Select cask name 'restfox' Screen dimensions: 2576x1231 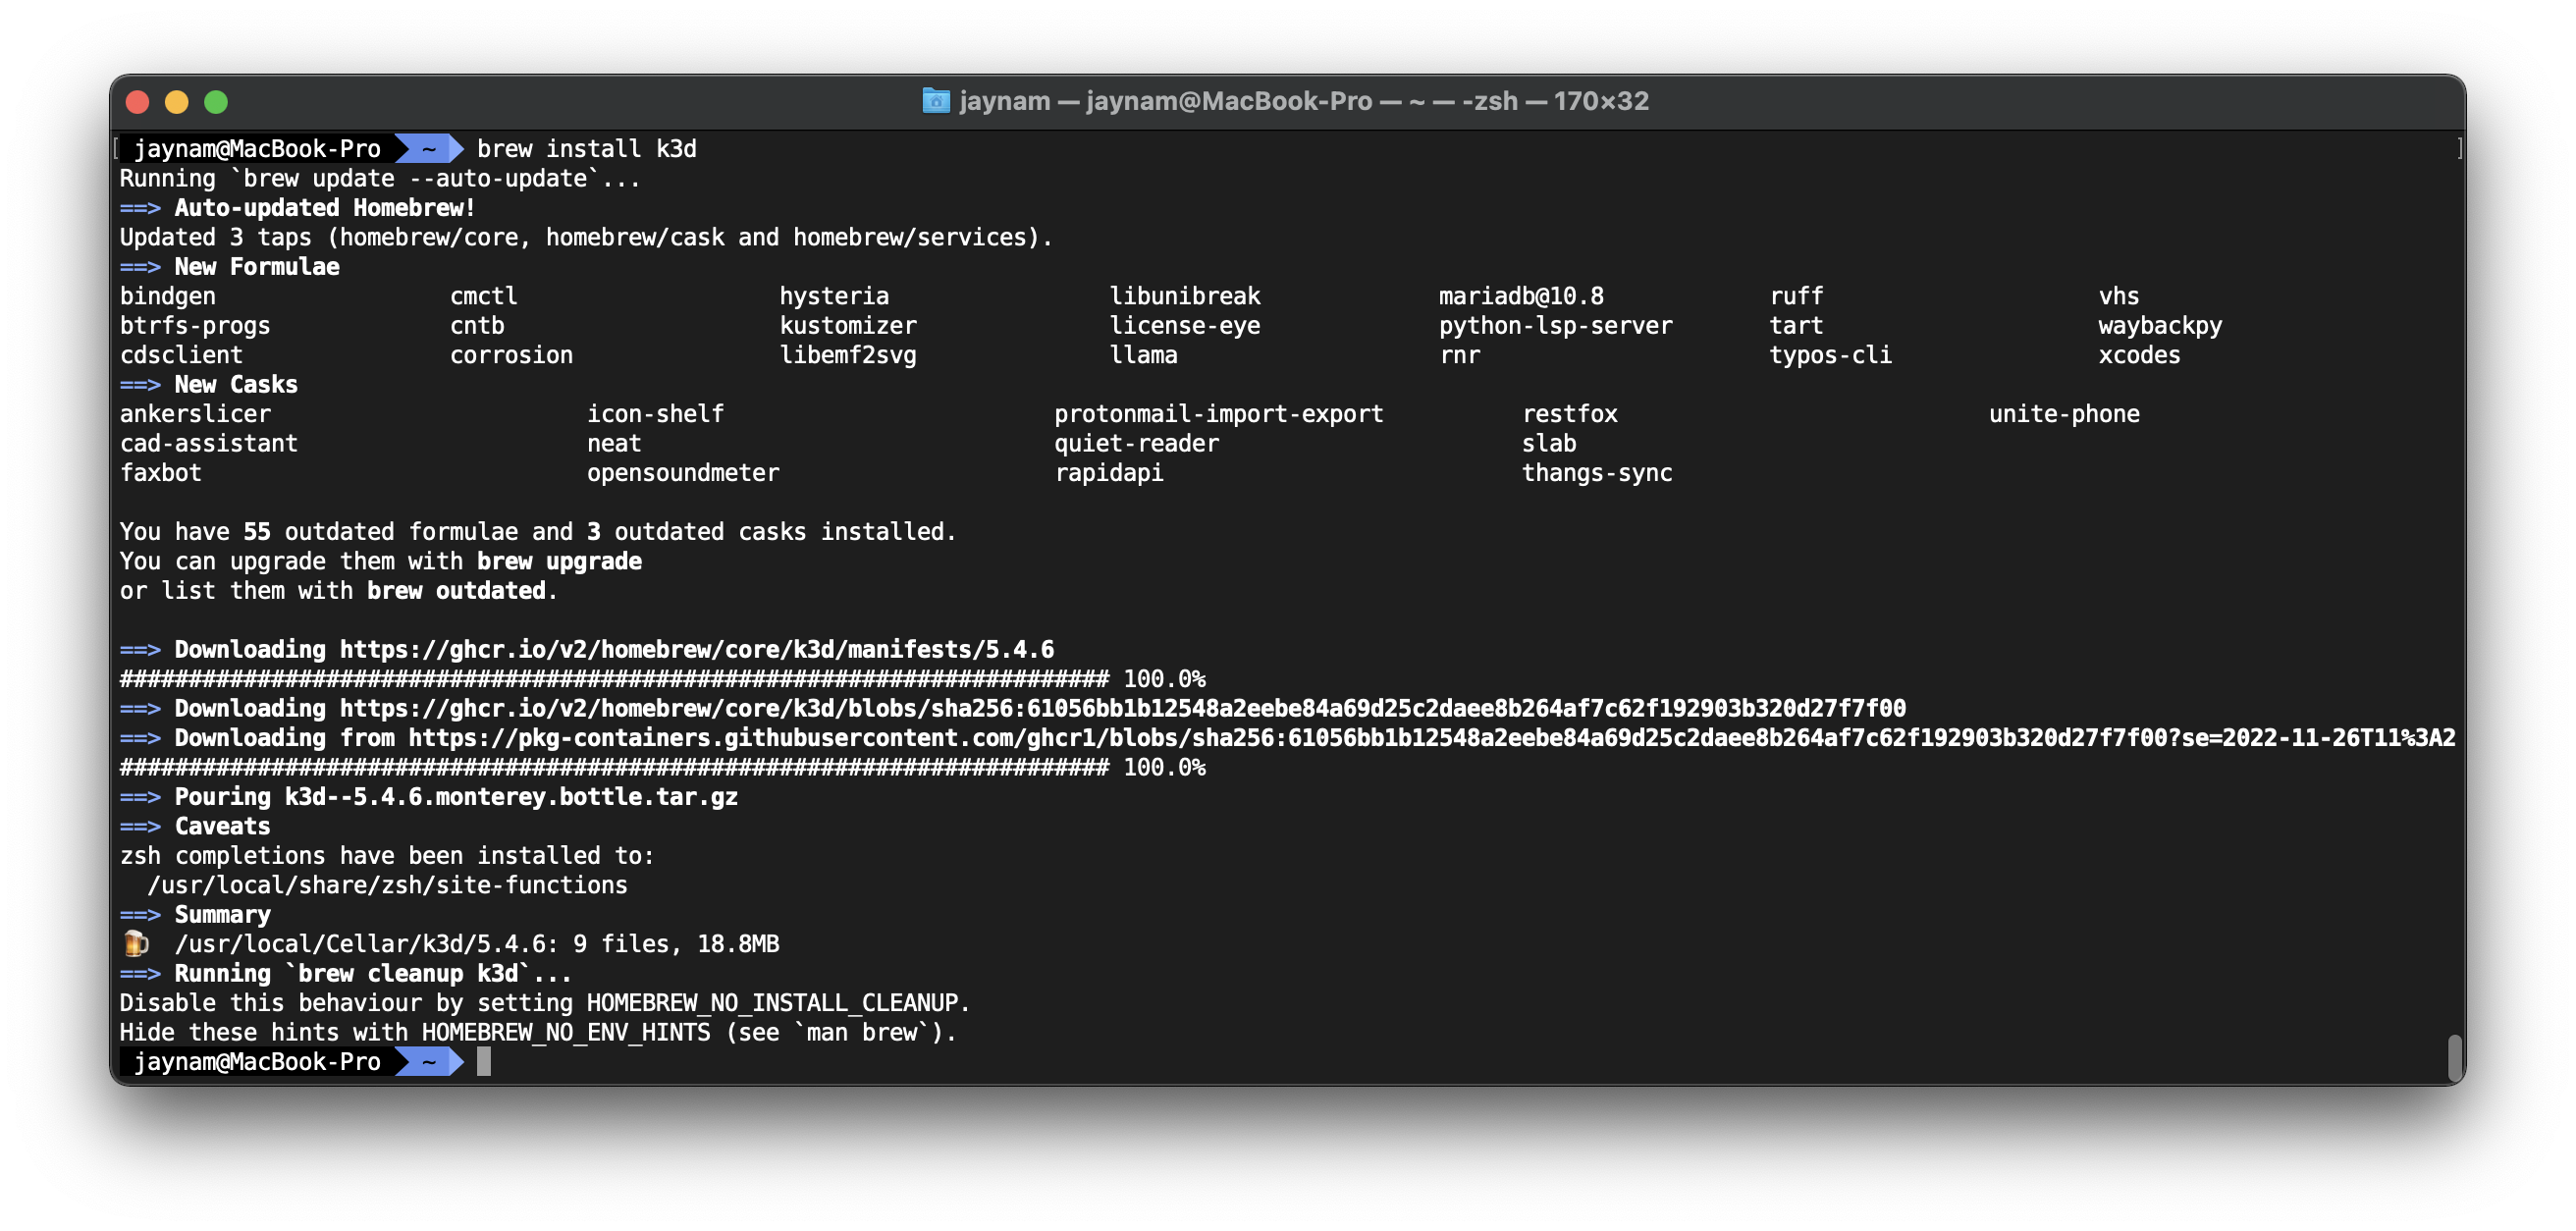pos(1570,413)
